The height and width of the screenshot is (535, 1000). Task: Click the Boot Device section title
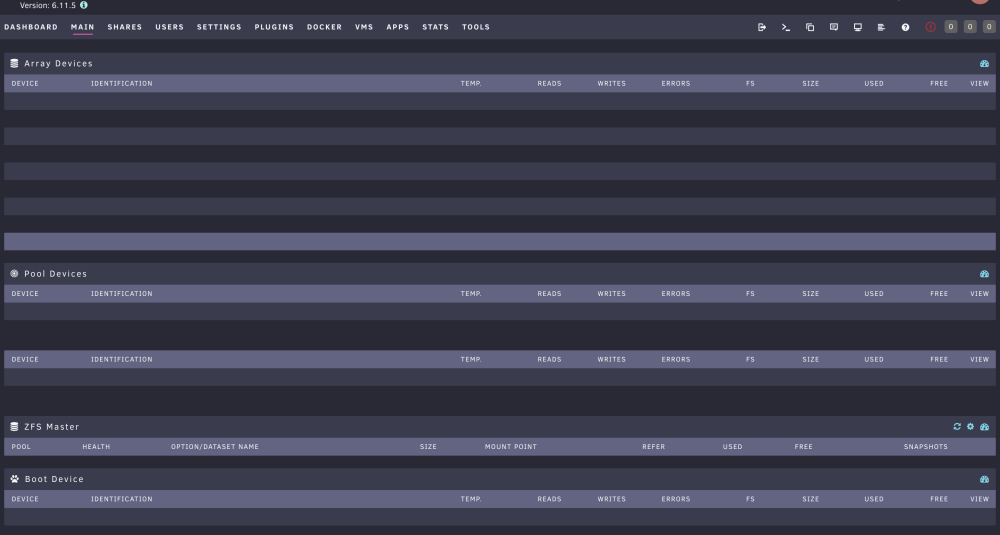click(54, 480)
